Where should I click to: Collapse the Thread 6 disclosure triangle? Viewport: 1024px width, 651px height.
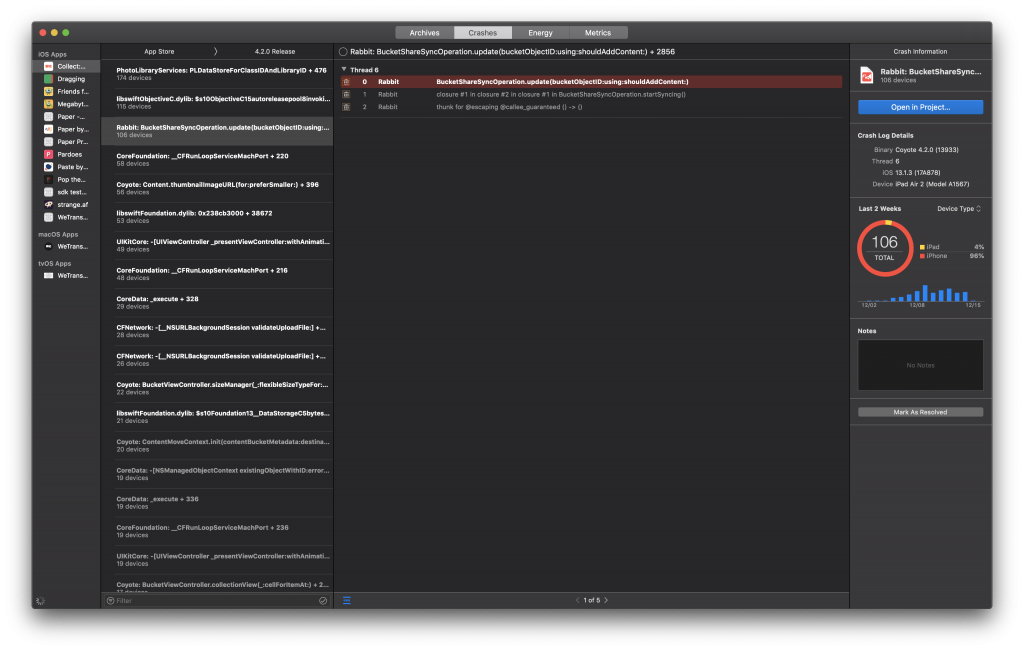click(343, 70)
